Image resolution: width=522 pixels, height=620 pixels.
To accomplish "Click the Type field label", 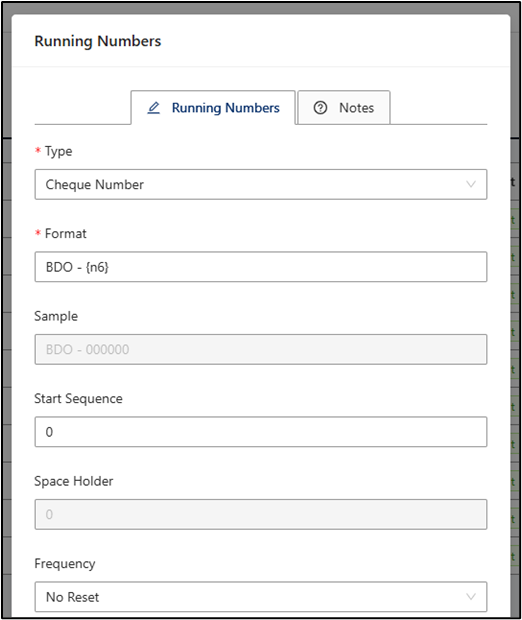I will coord(59,151).
